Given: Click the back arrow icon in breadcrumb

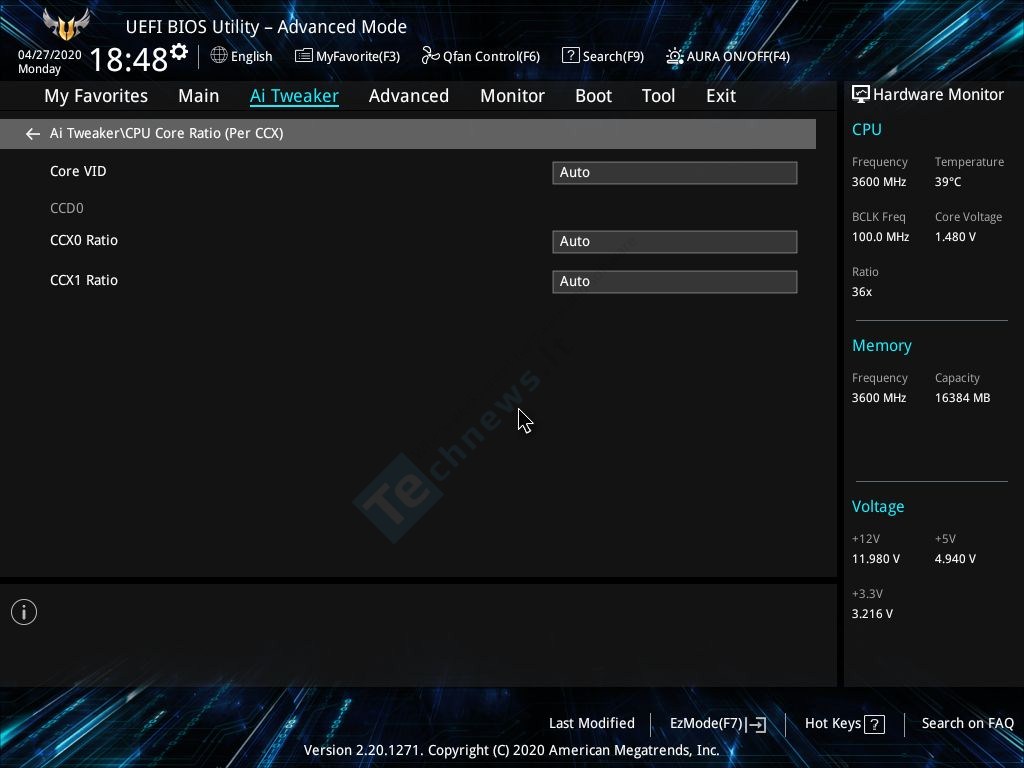Looking at the screenshot, I should [x=33, y=134].
